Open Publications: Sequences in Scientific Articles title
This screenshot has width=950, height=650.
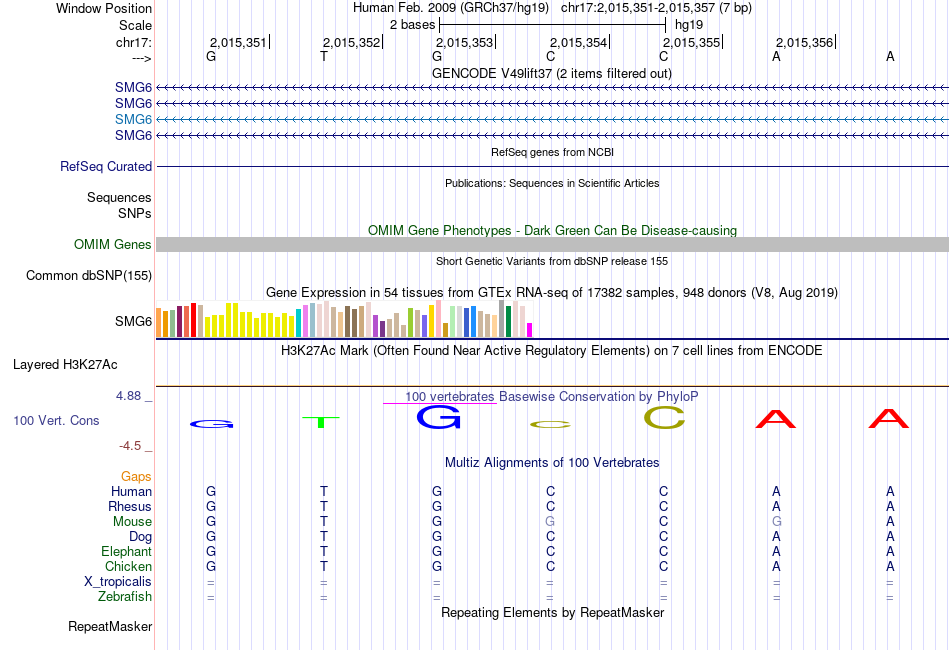[x=552, y=183]
